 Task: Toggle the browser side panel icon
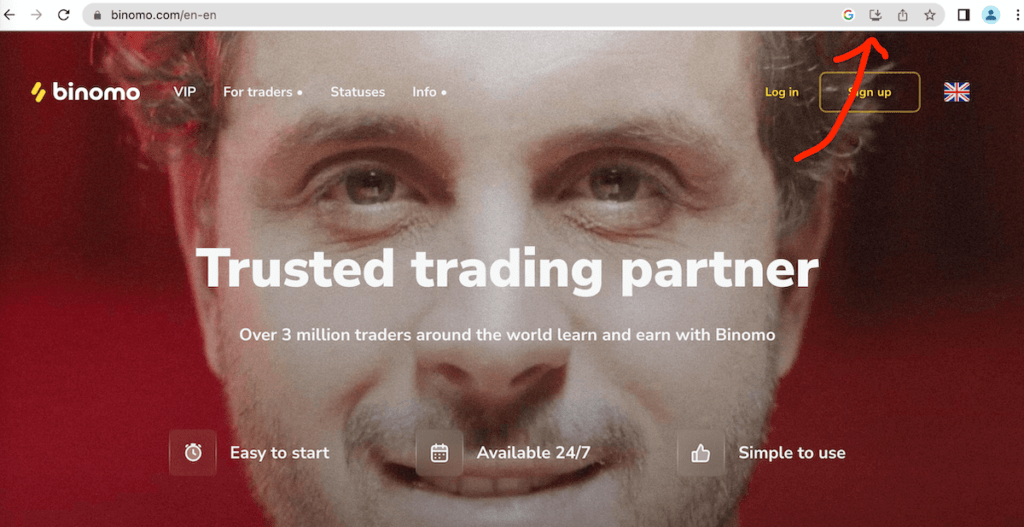[x=963, y=15]
